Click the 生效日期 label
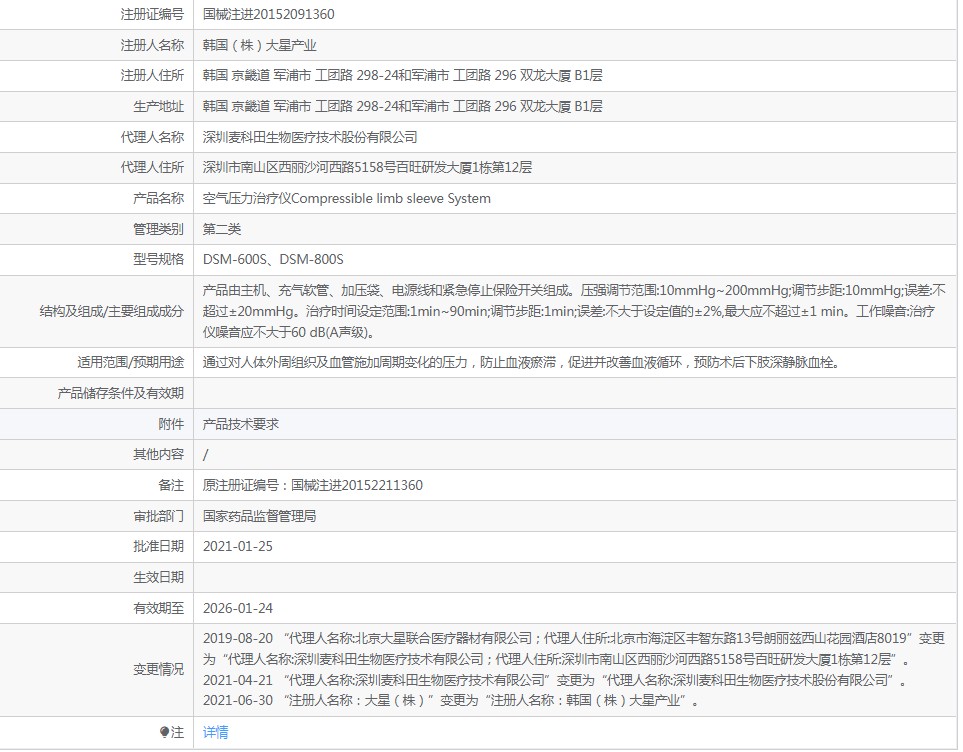 point(158,577)
